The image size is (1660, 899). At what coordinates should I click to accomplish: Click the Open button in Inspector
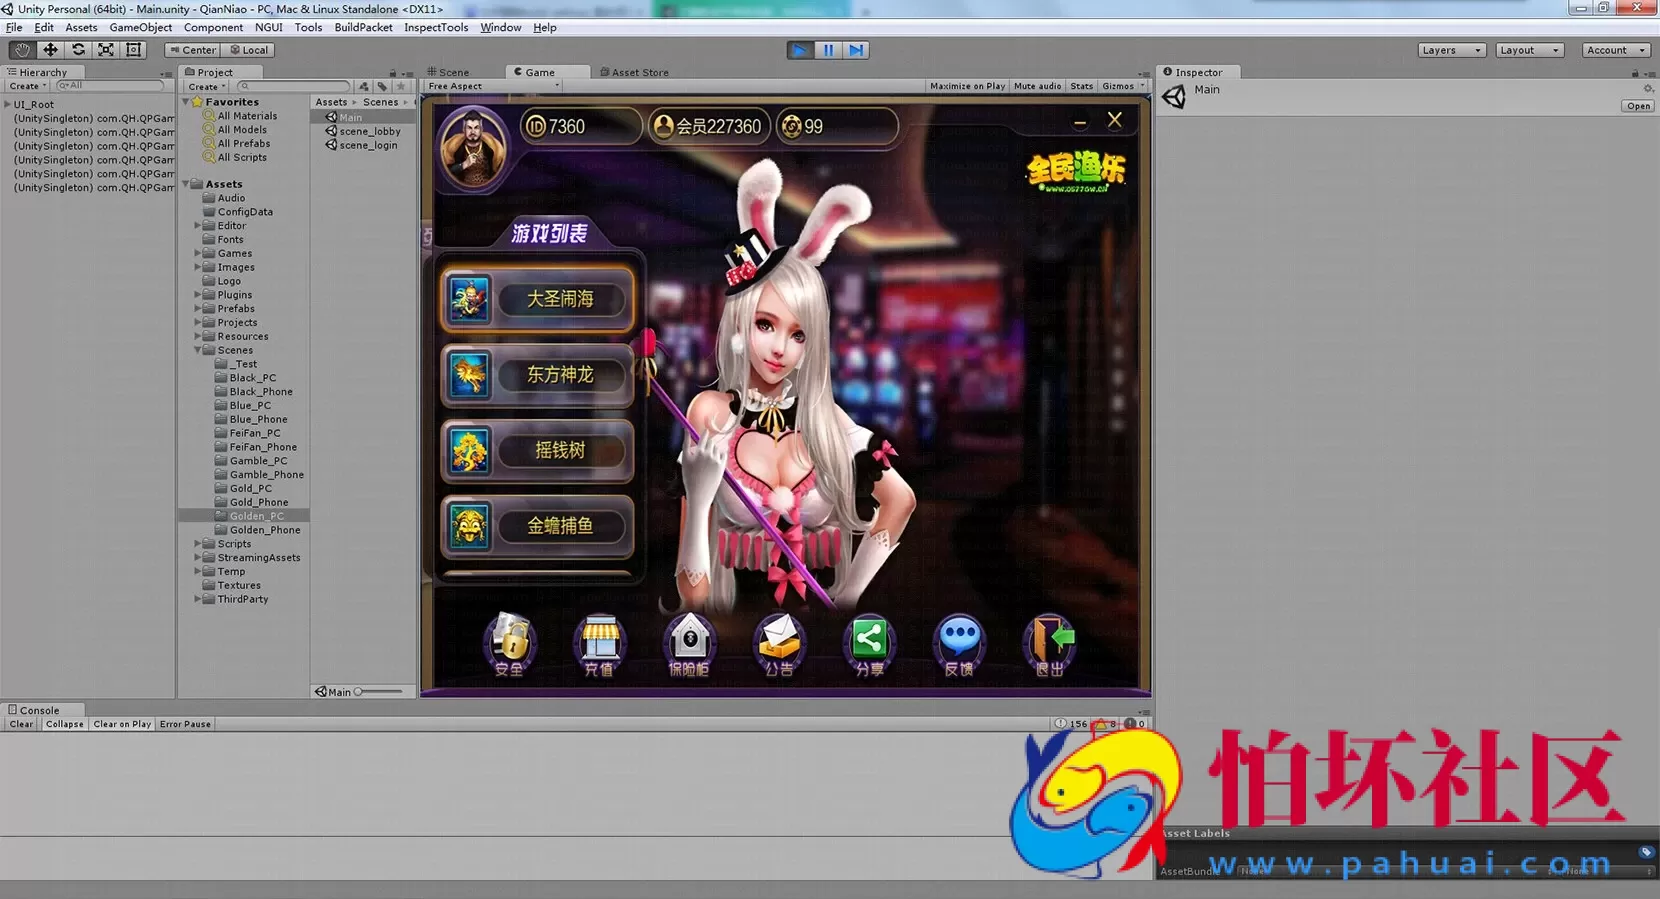(x=1638, y=106)
